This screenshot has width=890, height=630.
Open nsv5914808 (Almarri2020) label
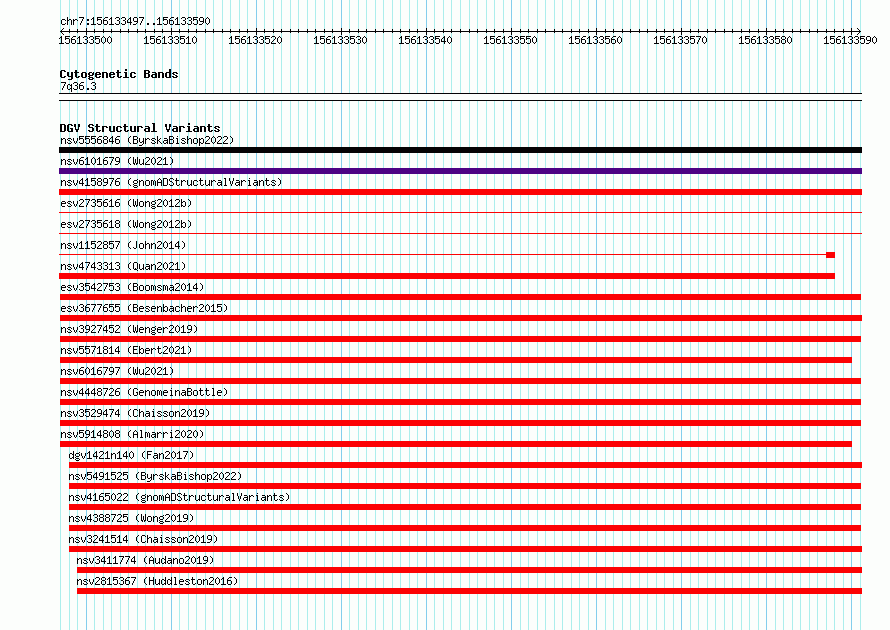click(x=132, y=434)
